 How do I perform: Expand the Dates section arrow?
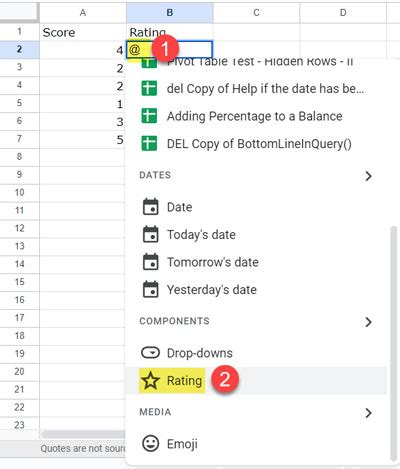click(368, 176)
